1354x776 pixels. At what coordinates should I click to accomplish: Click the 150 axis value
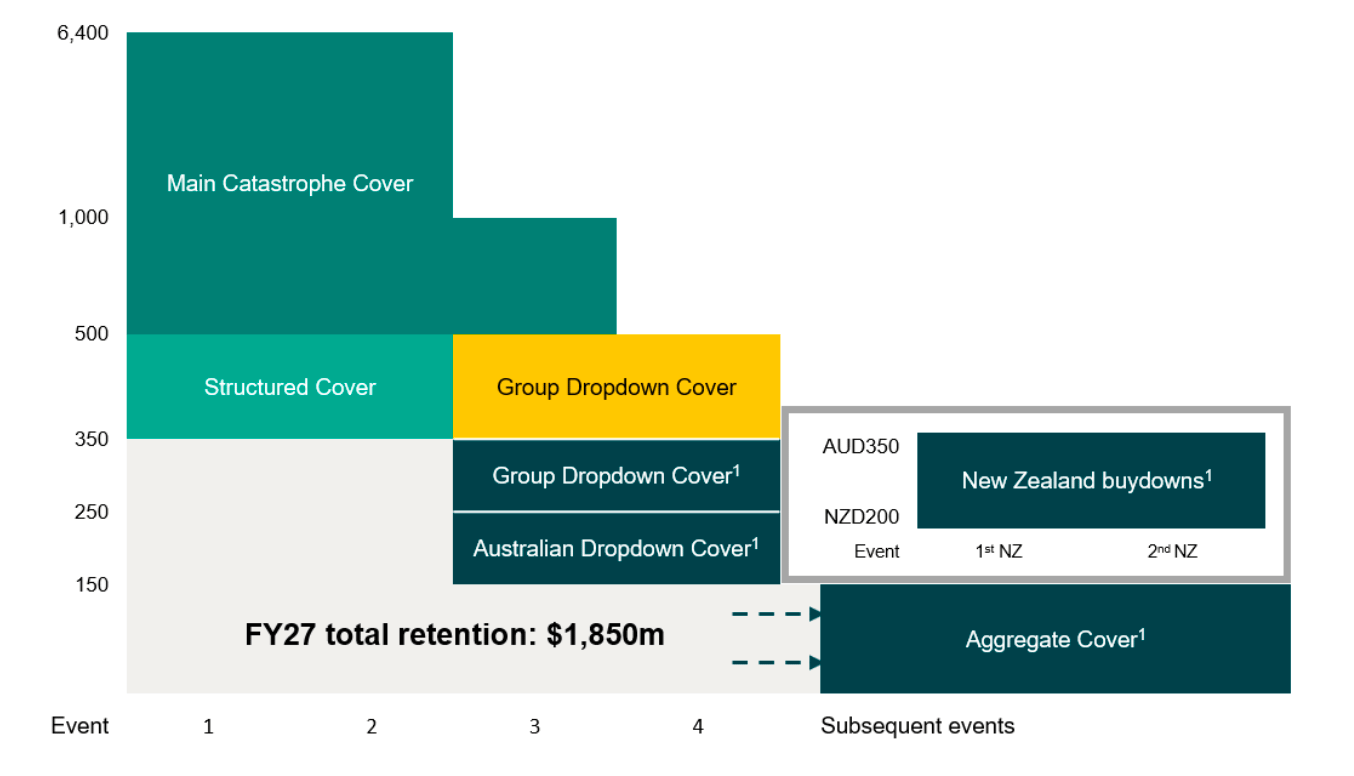coord(91,585)
